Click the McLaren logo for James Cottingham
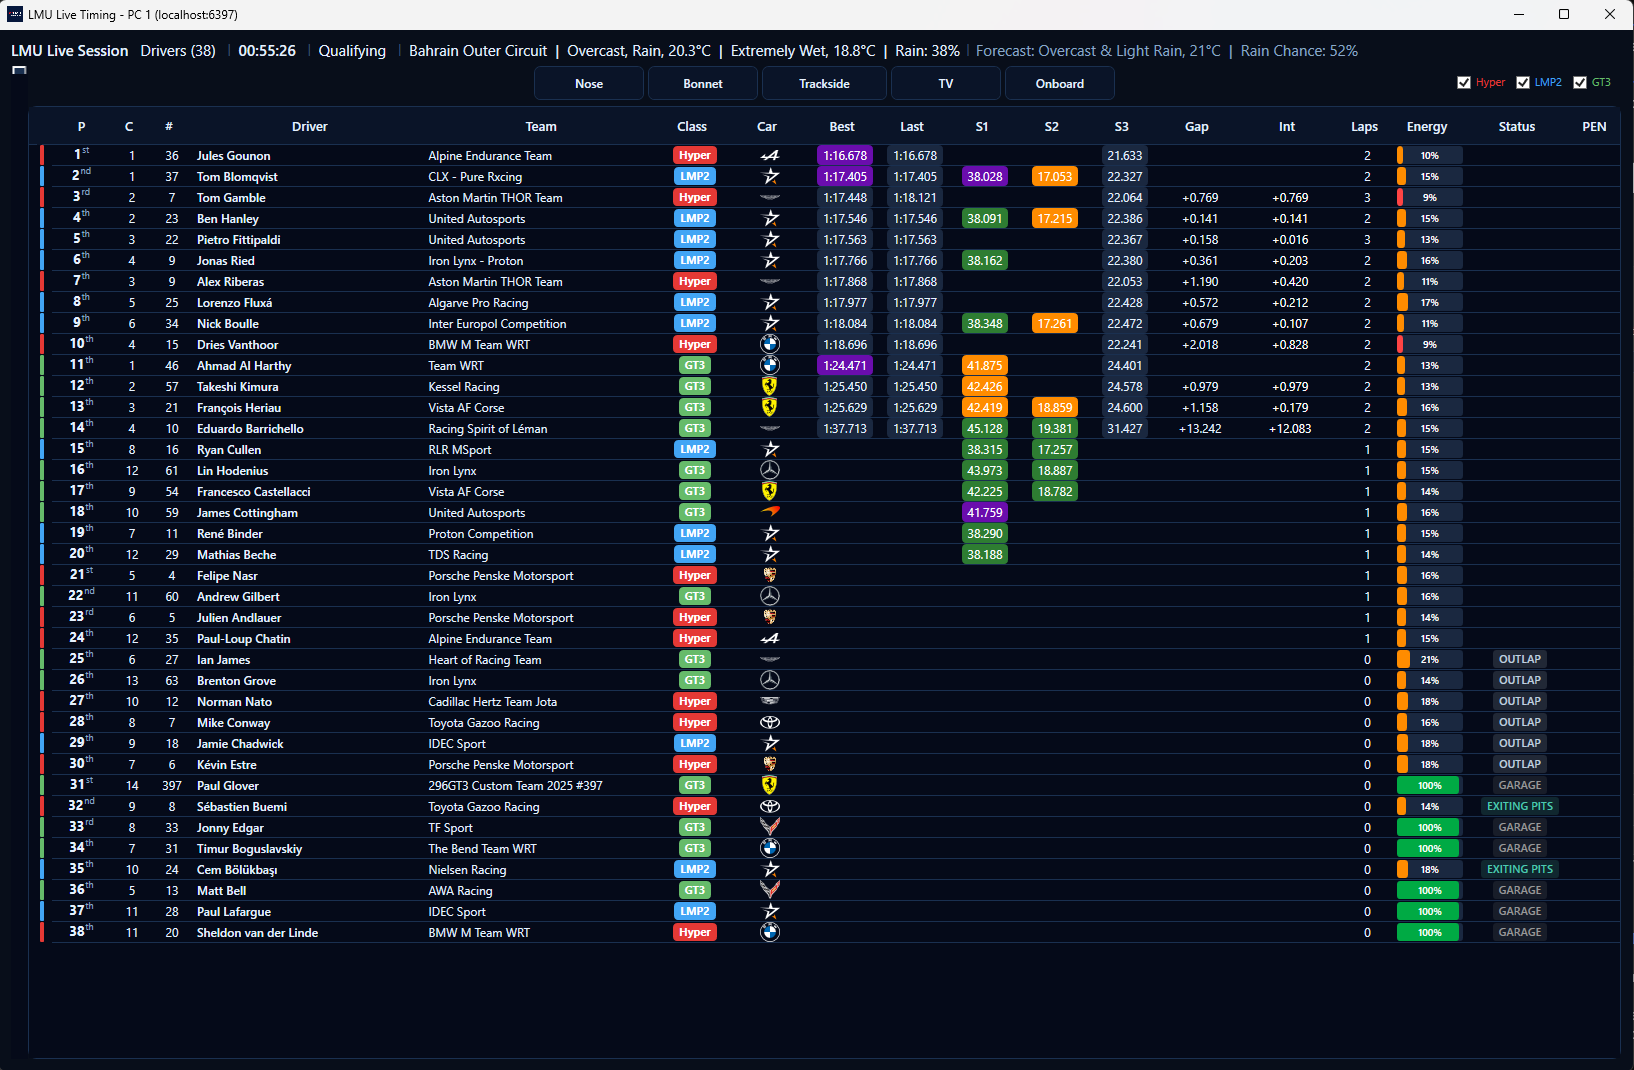Viewport: 1634px width, 1070px height. point(770,512)
